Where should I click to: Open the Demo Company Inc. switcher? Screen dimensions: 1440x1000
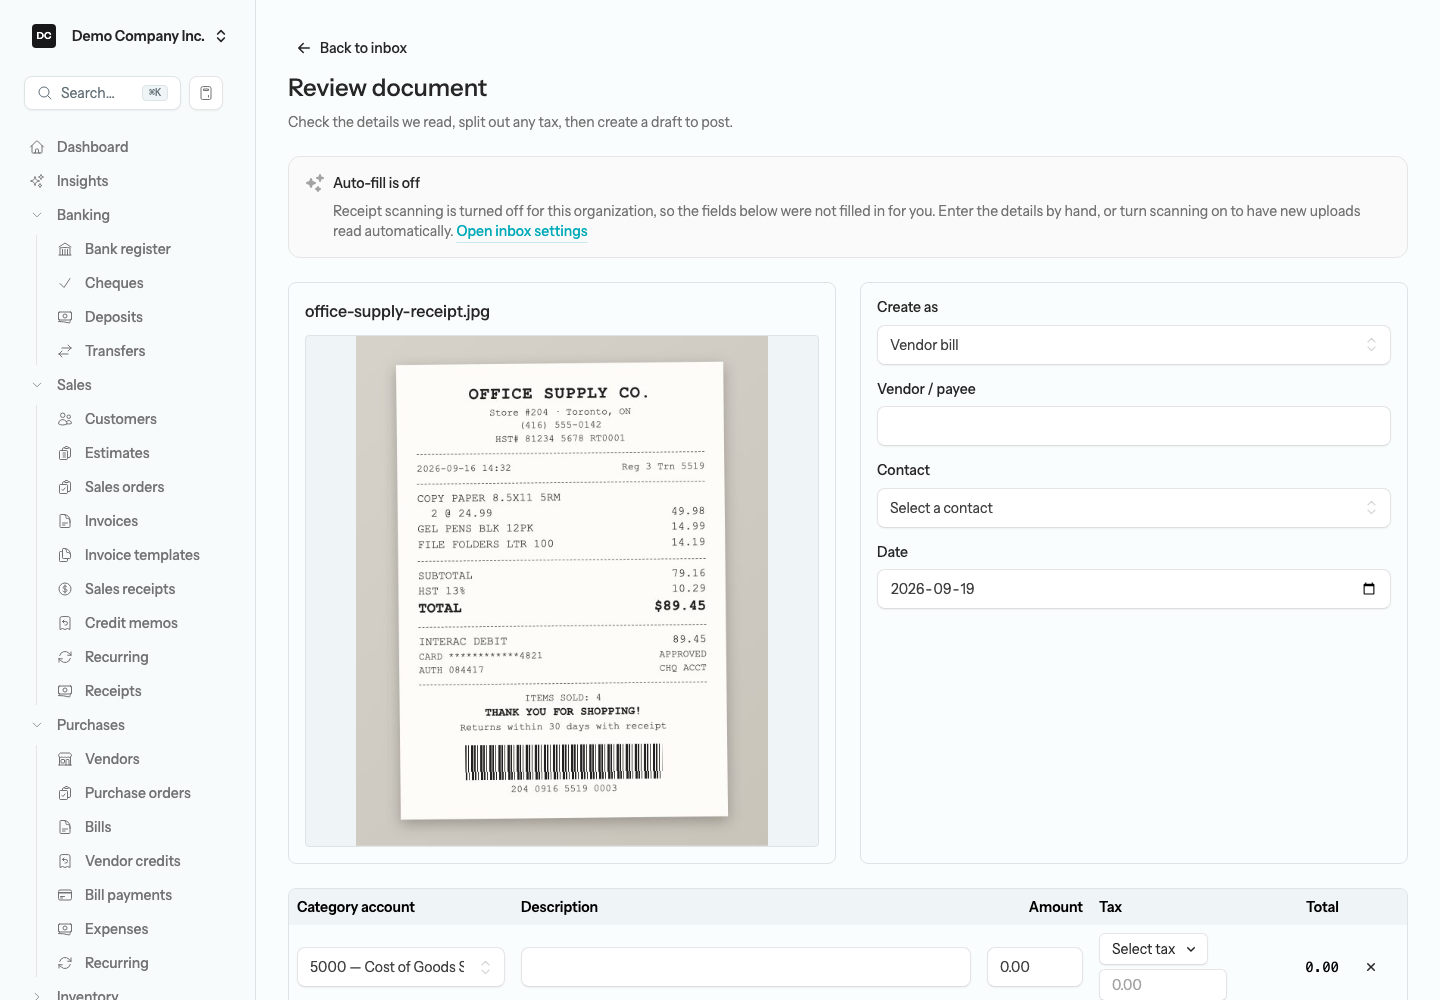(x=129, y=36)
